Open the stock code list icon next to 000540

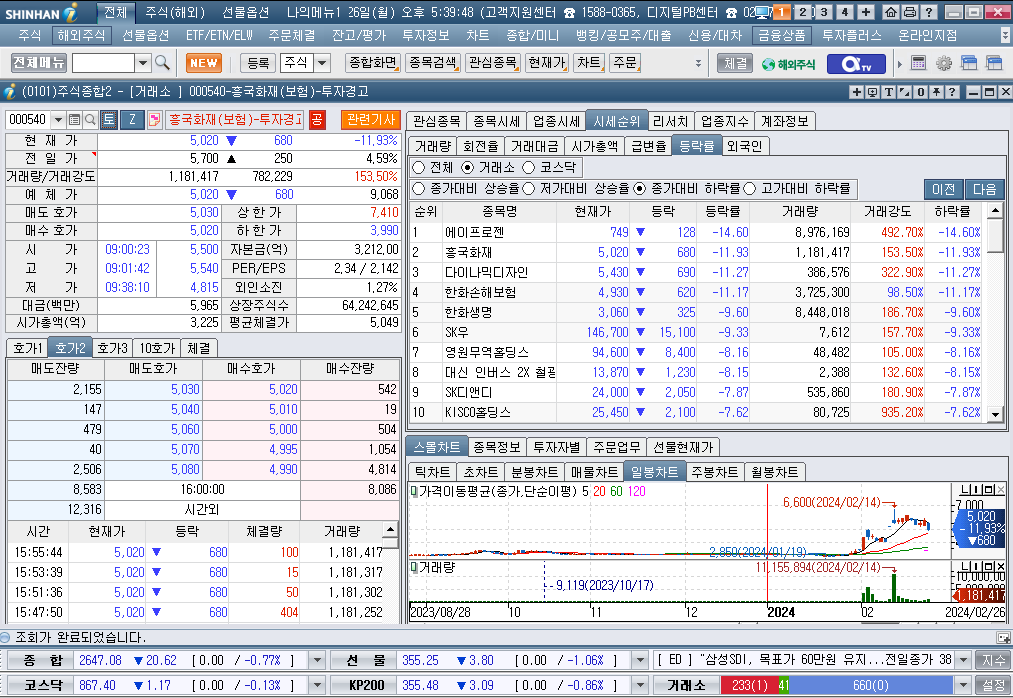pyautogui.click(x=74, y=120)
